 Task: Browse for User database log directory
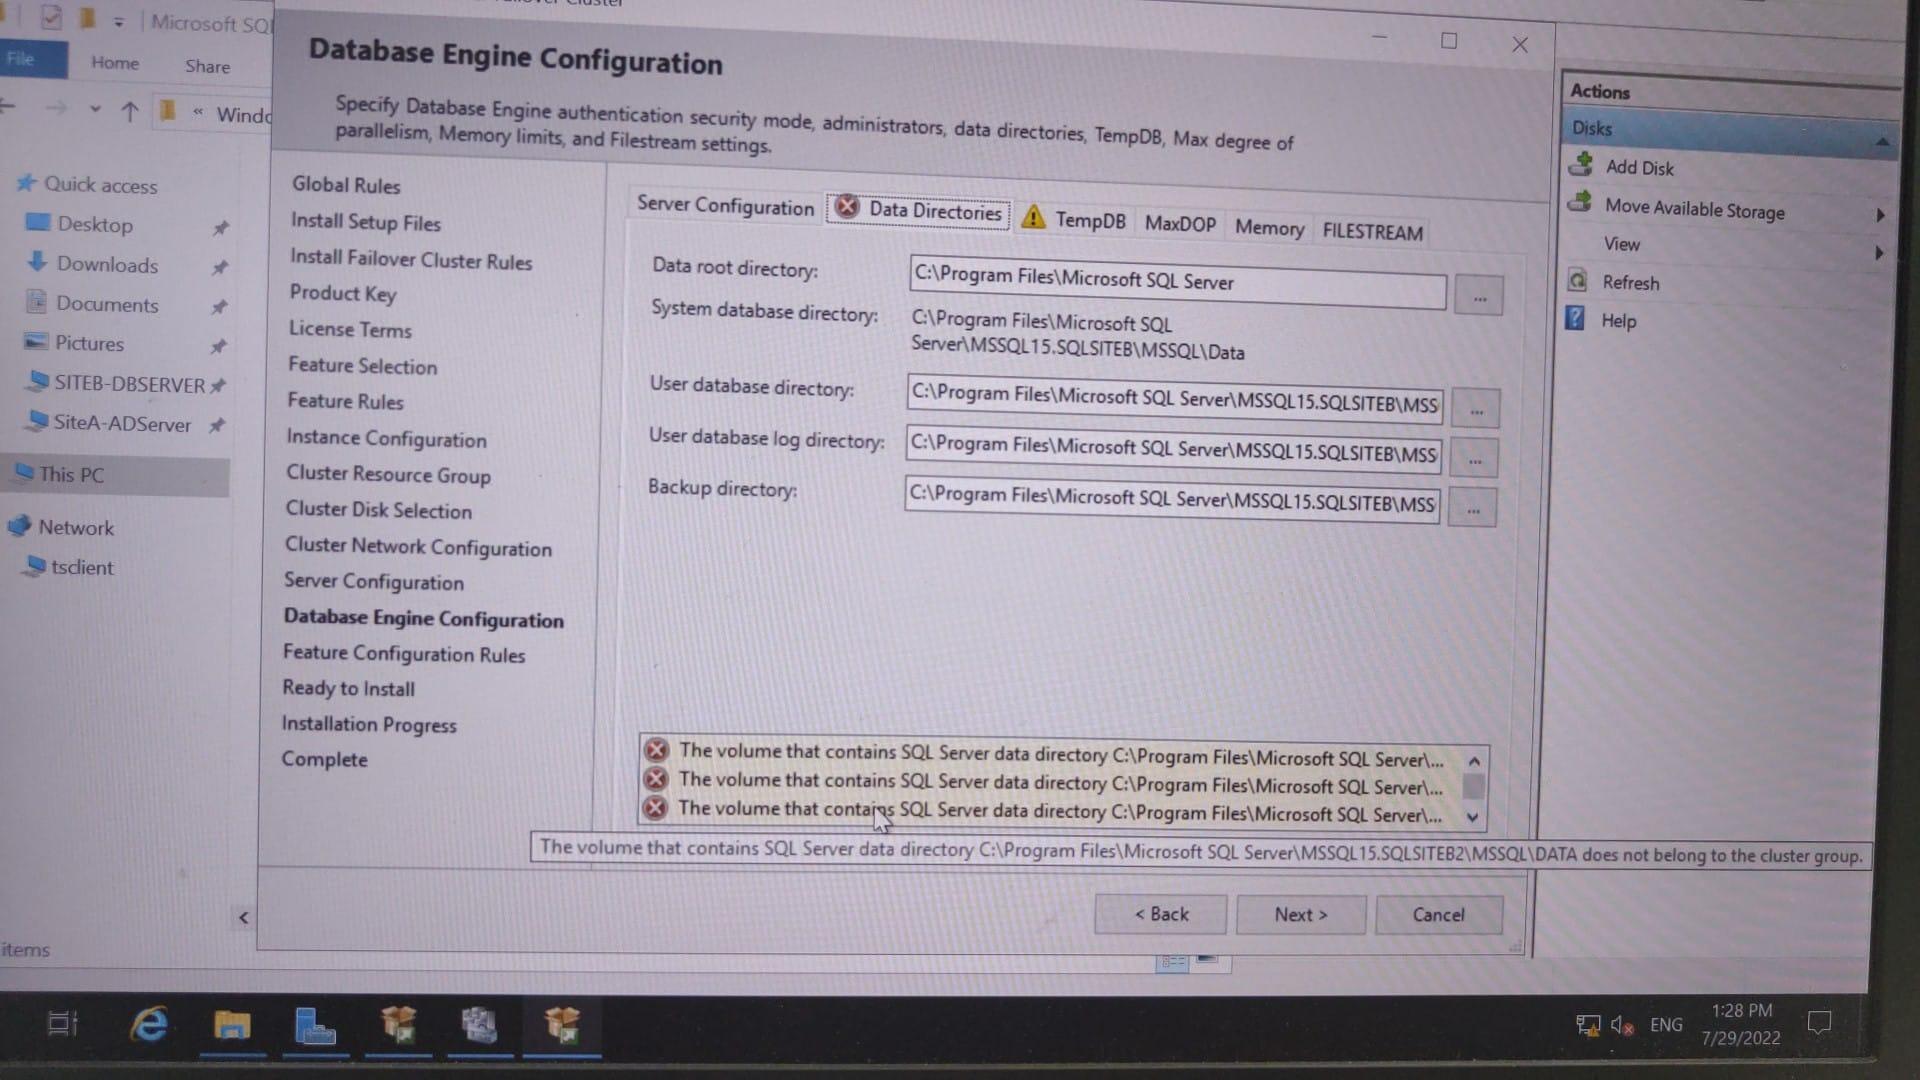(1474, 460)
